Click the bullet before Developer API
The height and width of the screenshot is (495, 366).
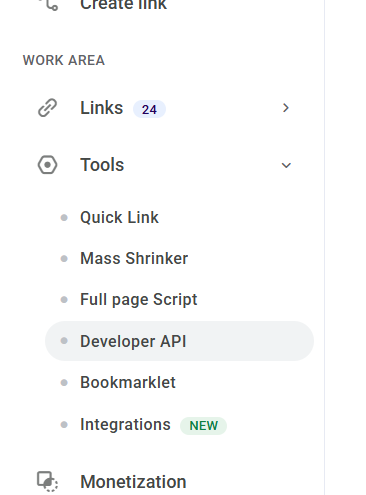[x=64, y=341]
